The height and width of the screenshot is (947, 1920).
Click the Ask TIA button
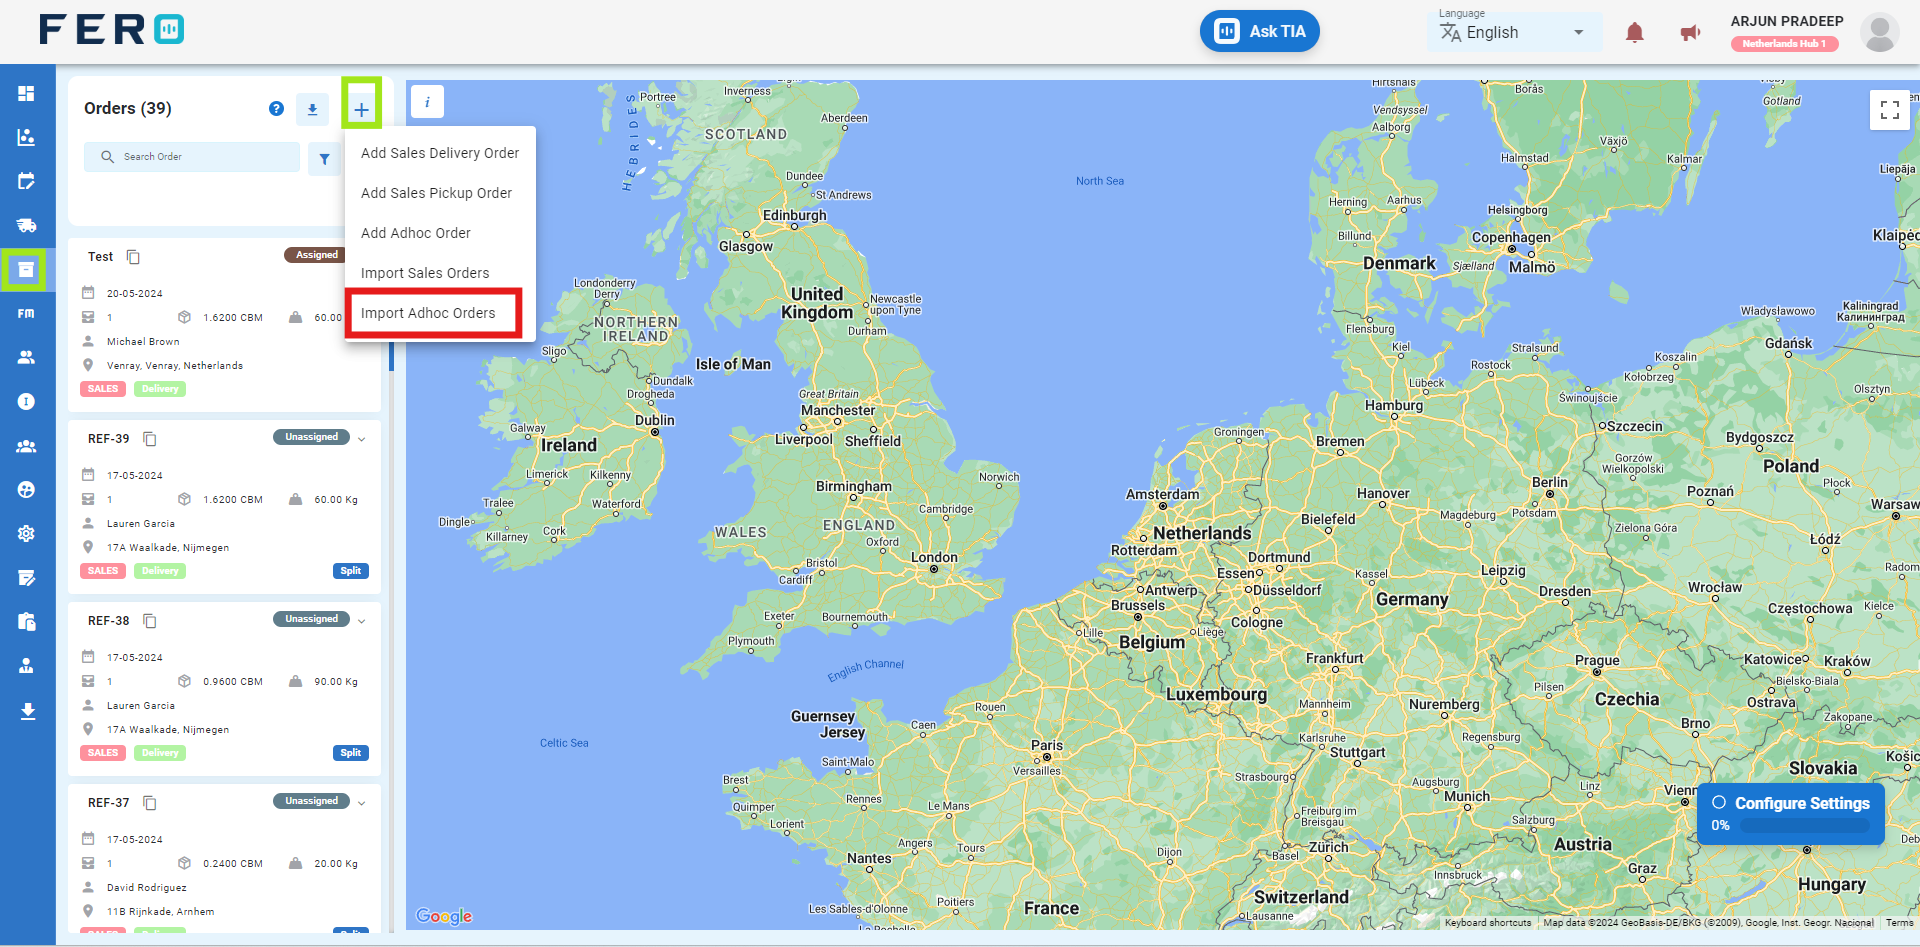click(x=1260, y=31)
